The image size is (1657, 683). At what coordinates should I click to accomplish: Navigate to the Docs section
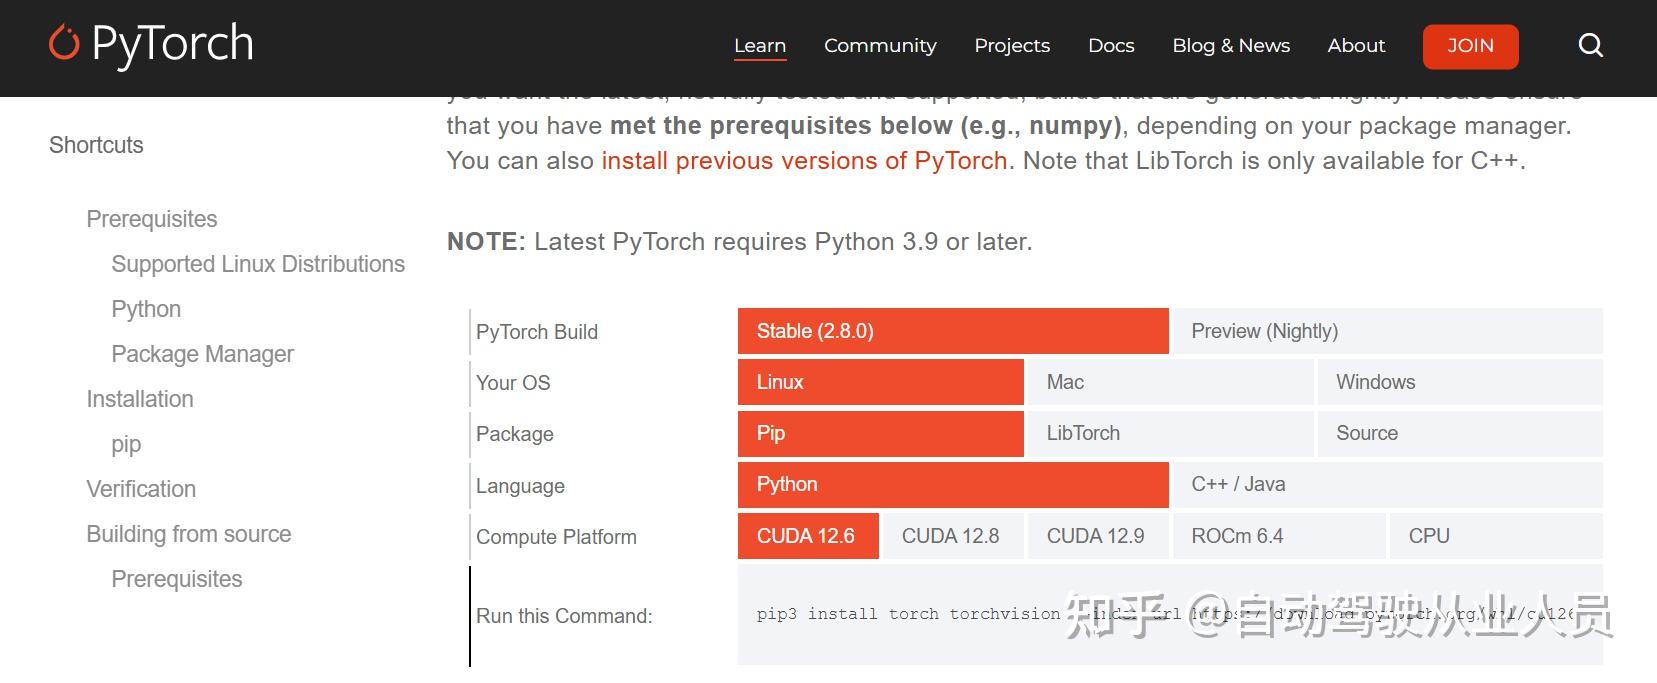pyautogui.click(x=1110, y=45)
